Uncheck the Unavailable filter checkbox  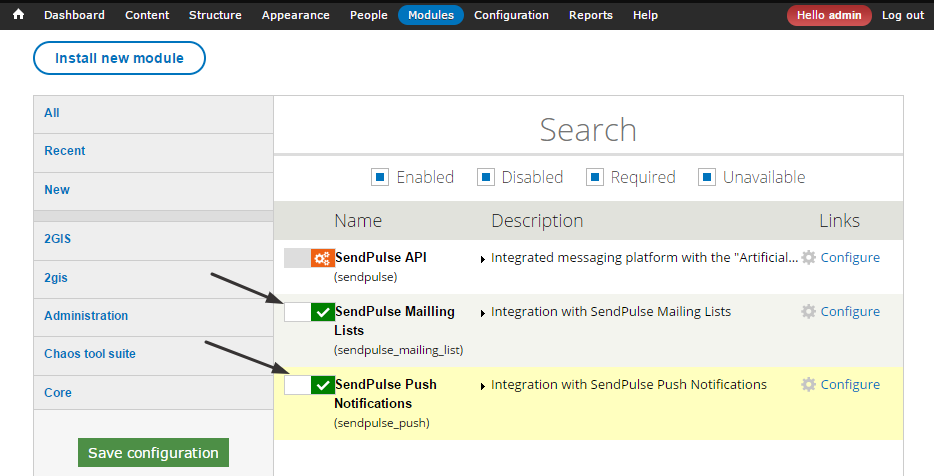click(706, 178)
